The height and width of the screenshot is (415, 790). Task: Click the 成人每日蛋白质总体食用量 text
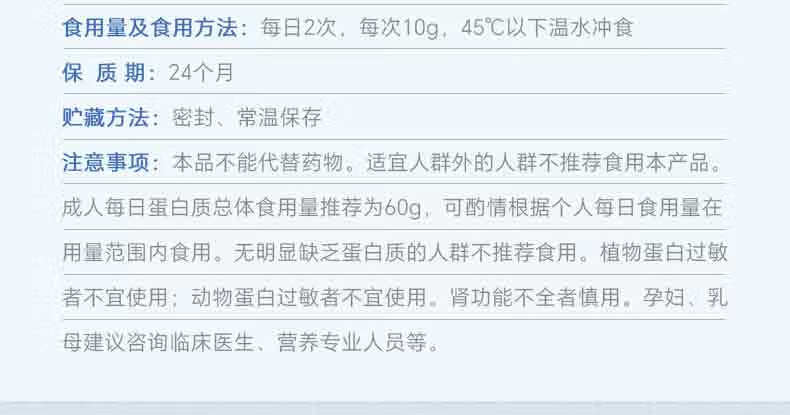(x=180, y=208)
